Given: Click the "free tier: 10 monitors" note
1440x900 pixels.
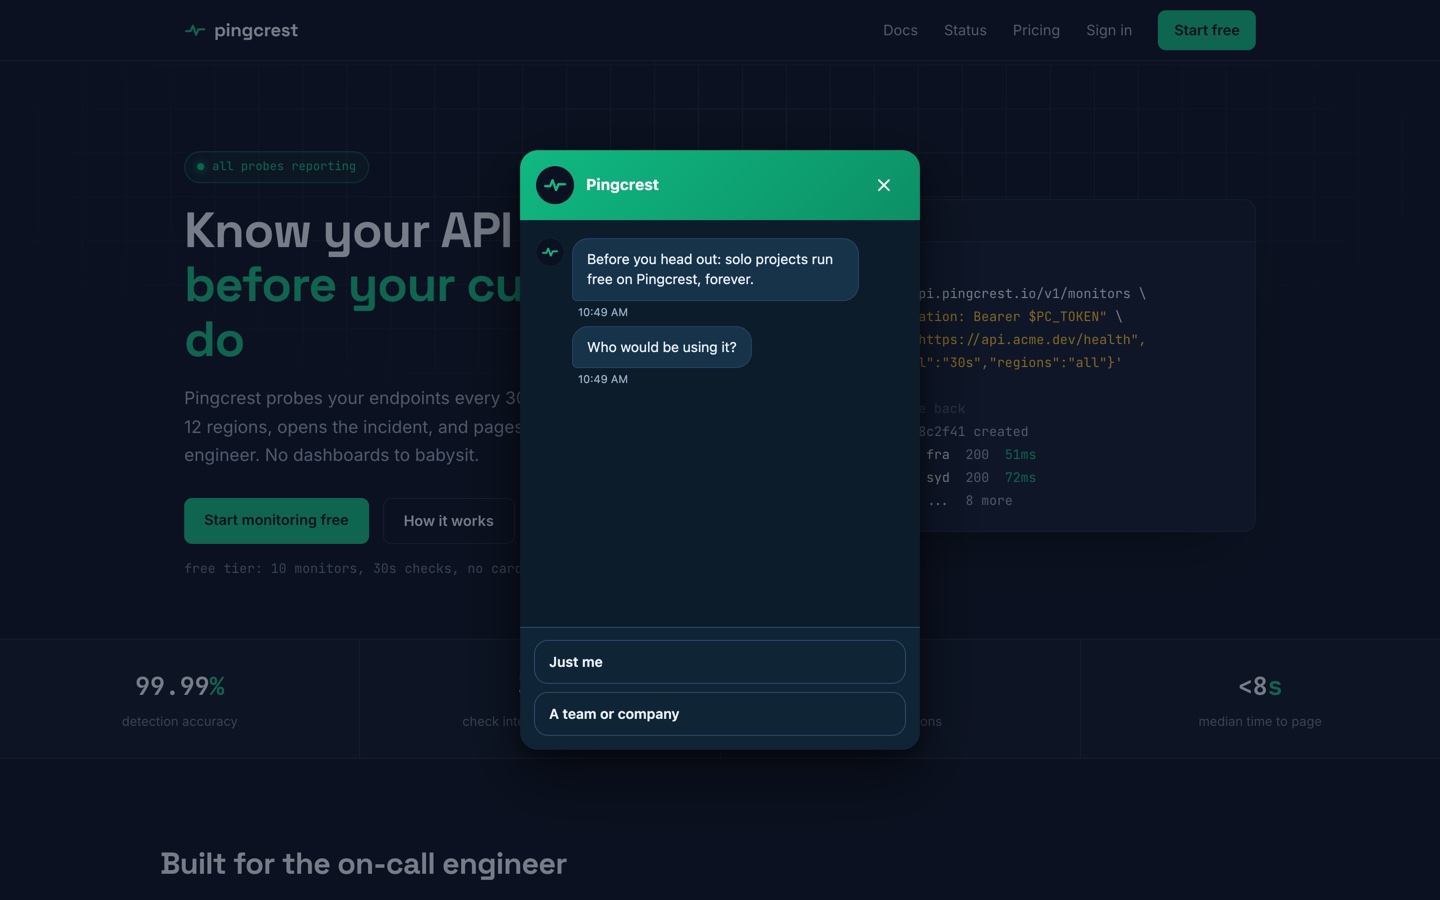Looking at the screenshot, I should point(352,569).
